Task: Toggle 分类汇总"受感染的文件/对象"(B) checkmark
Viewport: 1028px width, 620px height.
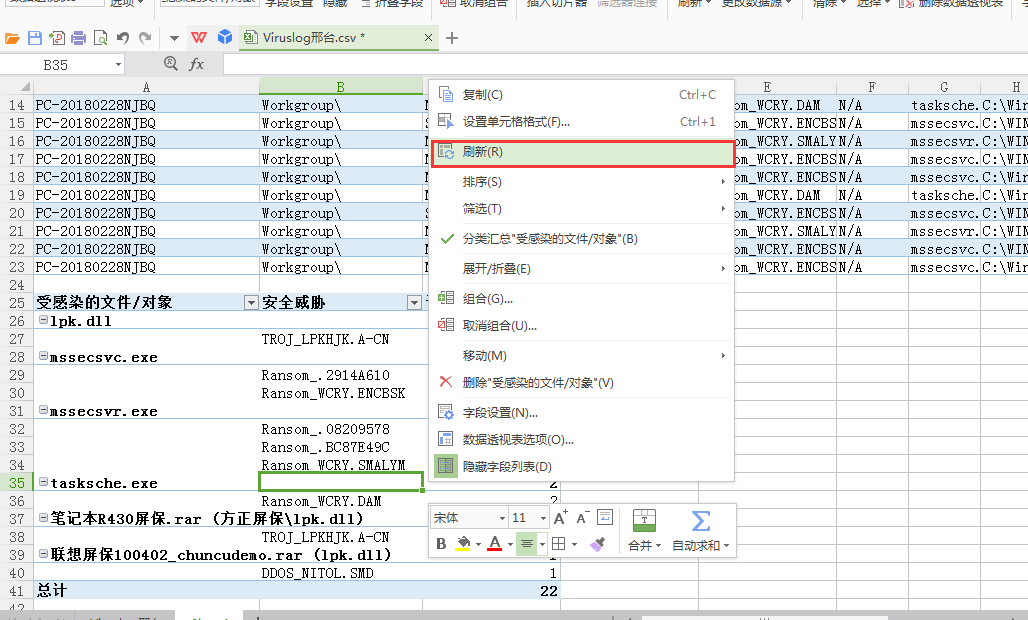Action: tap(581, 239)
